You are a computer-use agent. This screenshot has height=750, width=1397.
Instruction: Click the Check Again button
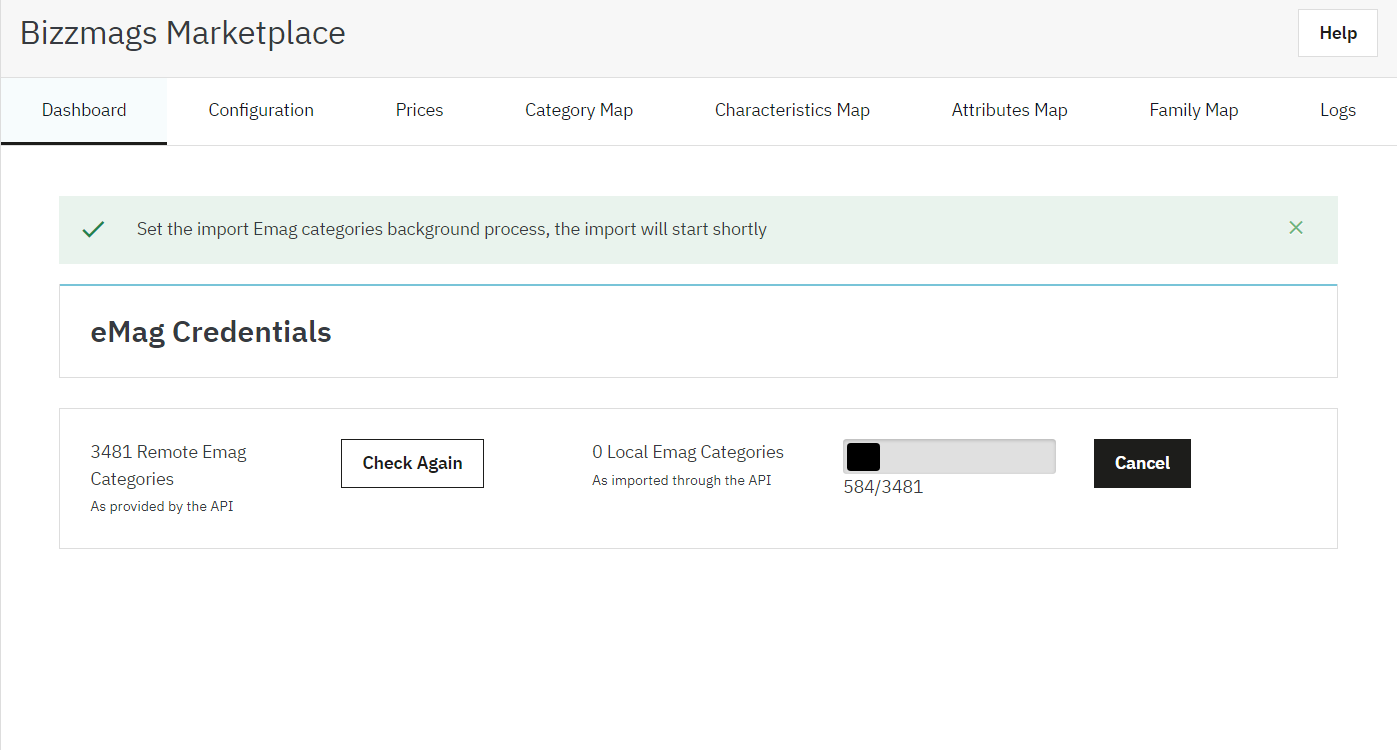412,463
